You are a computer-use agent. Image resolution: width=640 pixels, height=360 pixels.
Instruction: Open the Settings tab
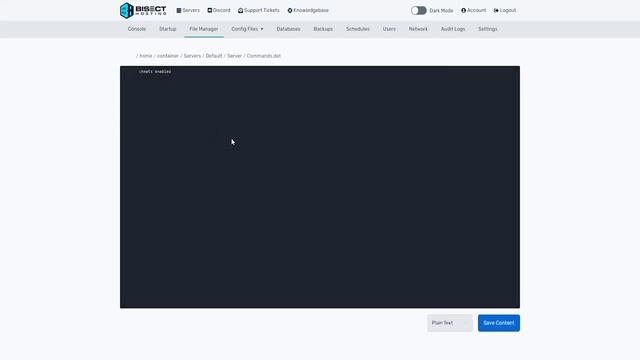pyautogui.click(x=488, y=29)
